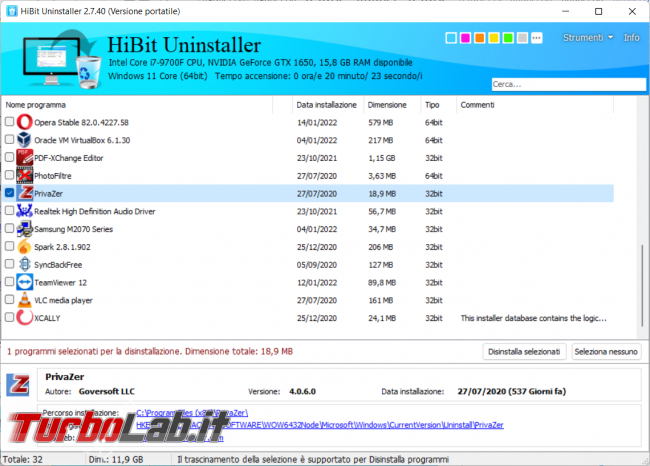The width and height of the screenshot is (650, 466).
Task: Click Disinstalla selezionati button
Action: pos(524,352)
